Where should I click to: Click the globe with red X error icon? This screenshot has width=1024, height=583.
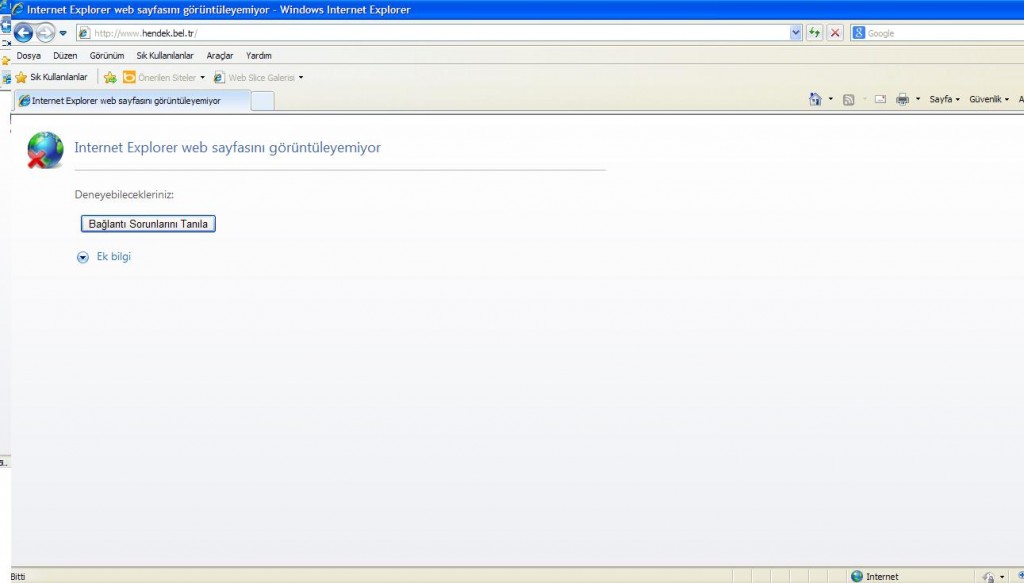[45, 150]
